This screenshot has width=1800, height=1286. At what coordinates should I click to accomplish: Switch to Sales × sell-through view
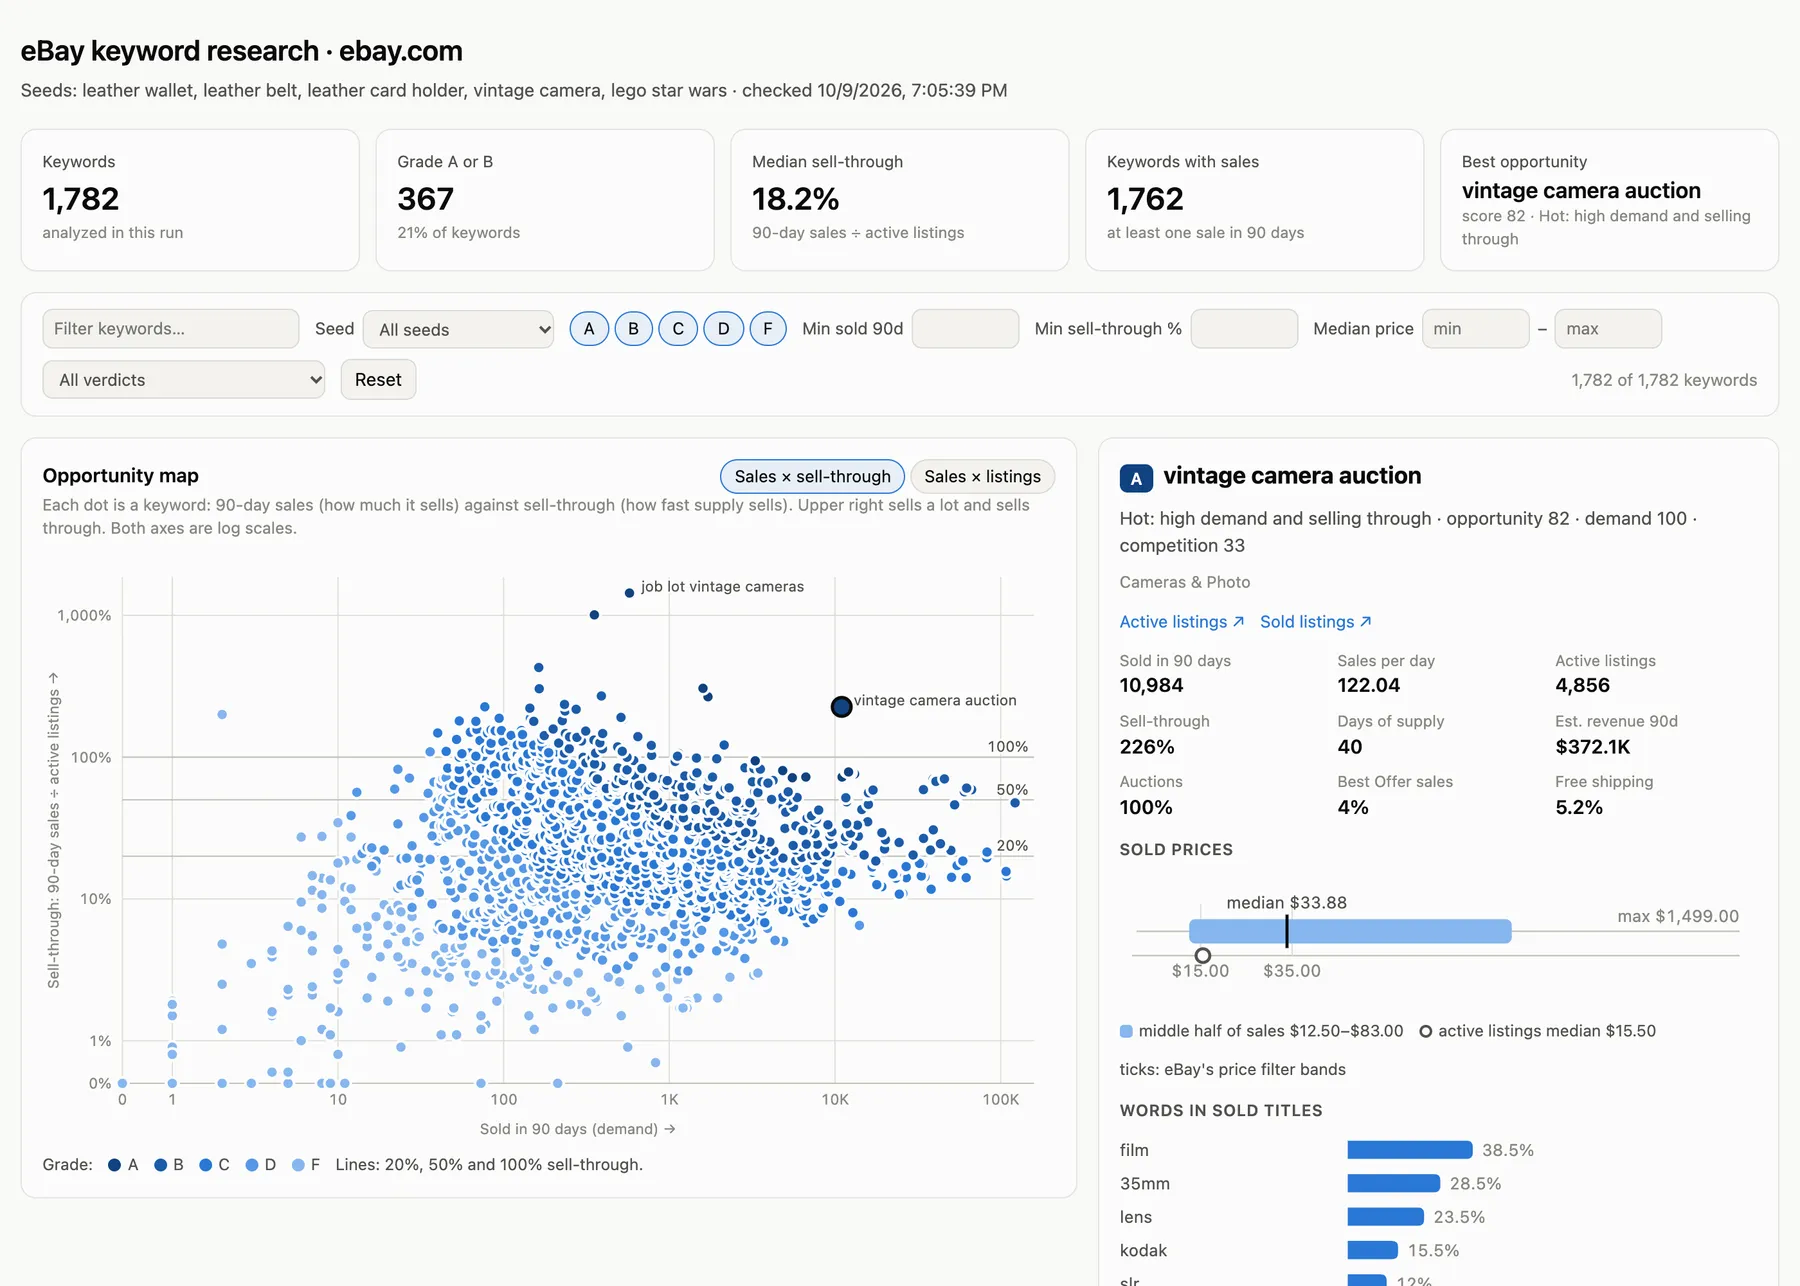(x=812, y=477)
